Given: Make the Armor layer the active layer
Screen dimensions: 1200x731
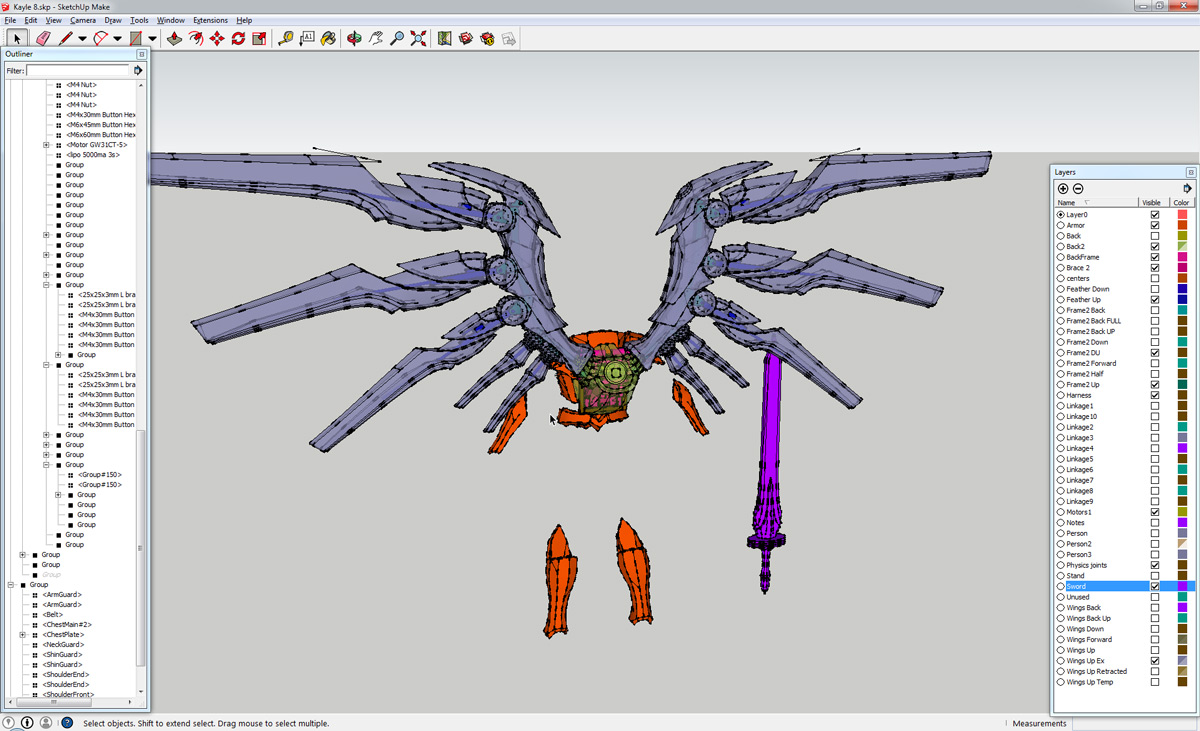Looking at the screenshot, I should (1061, 225).
